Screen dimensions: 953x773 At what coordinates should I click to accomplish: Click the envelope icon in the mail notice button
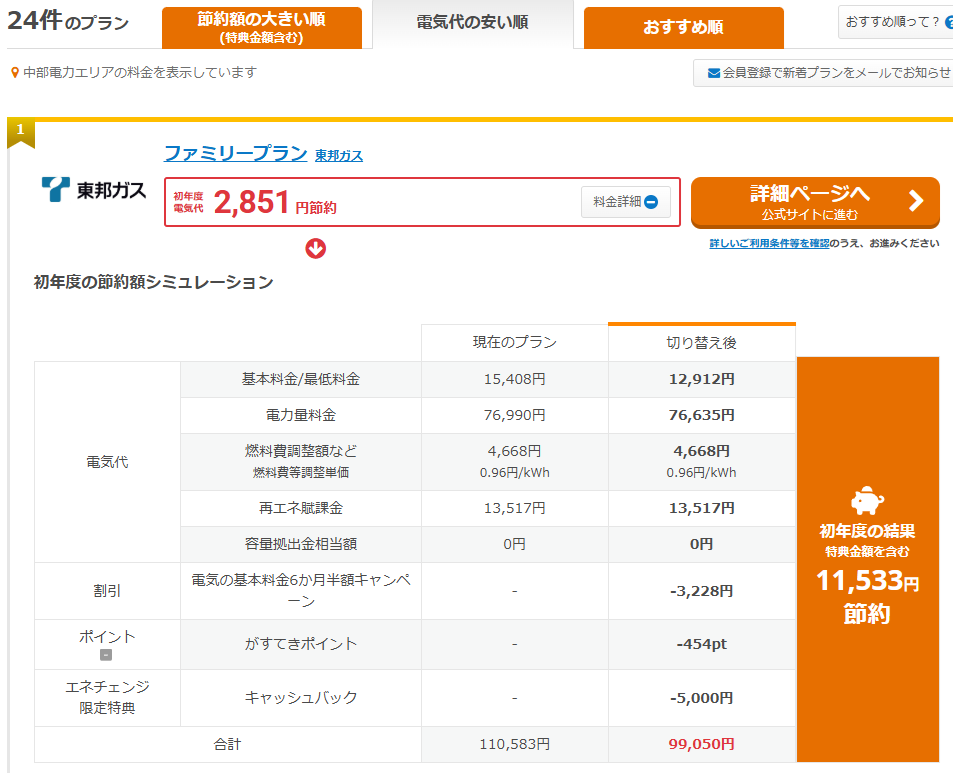coord(714,74)
